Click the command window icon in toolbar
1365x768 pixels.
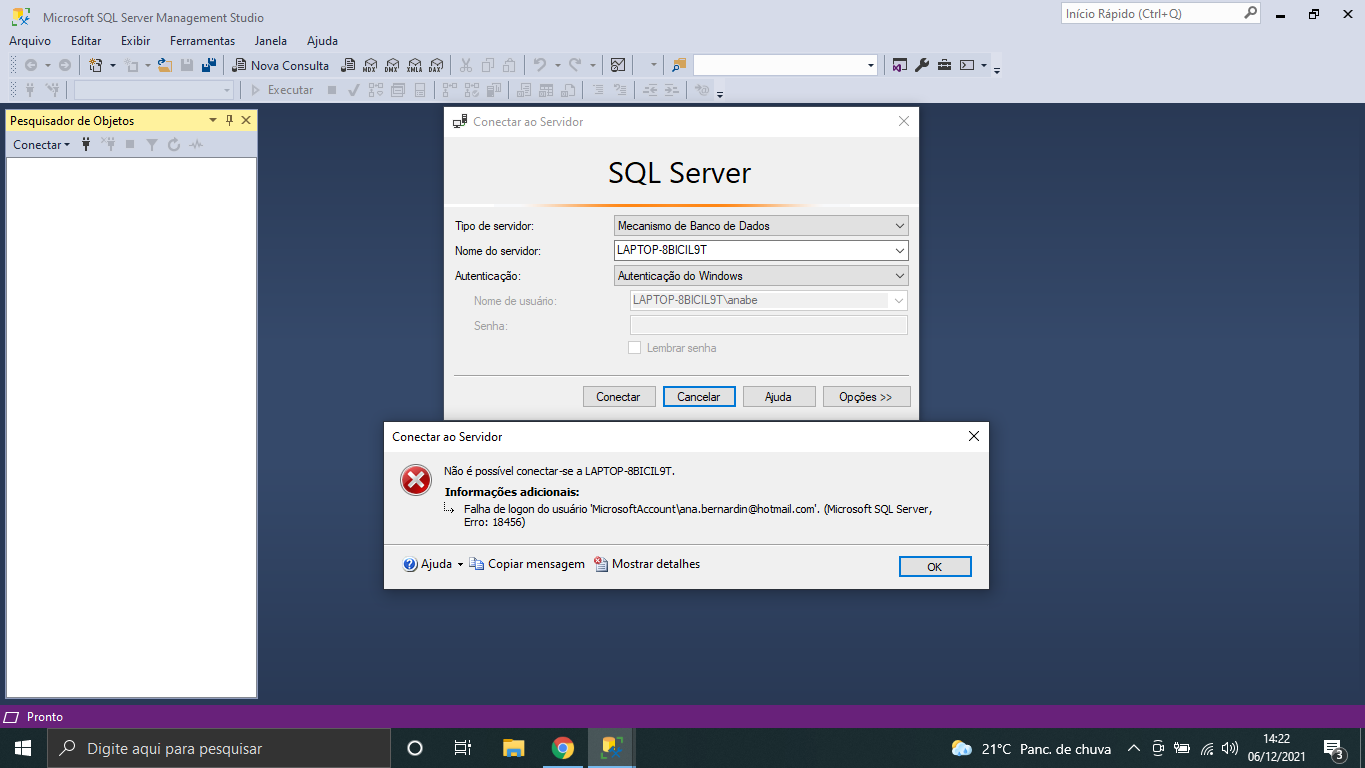pos(967,65)
